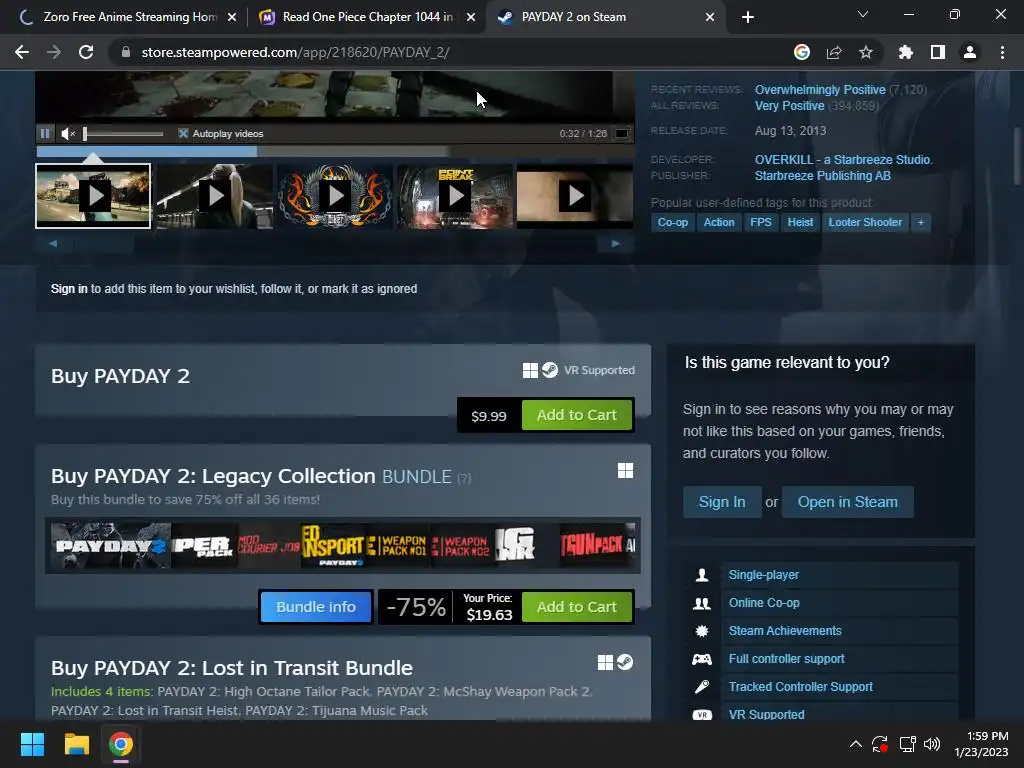Open Chrome extensions puzzle icon
The height and width of the screenshot is (768, 1024).
pyautogui.click(x=906, y=52)
